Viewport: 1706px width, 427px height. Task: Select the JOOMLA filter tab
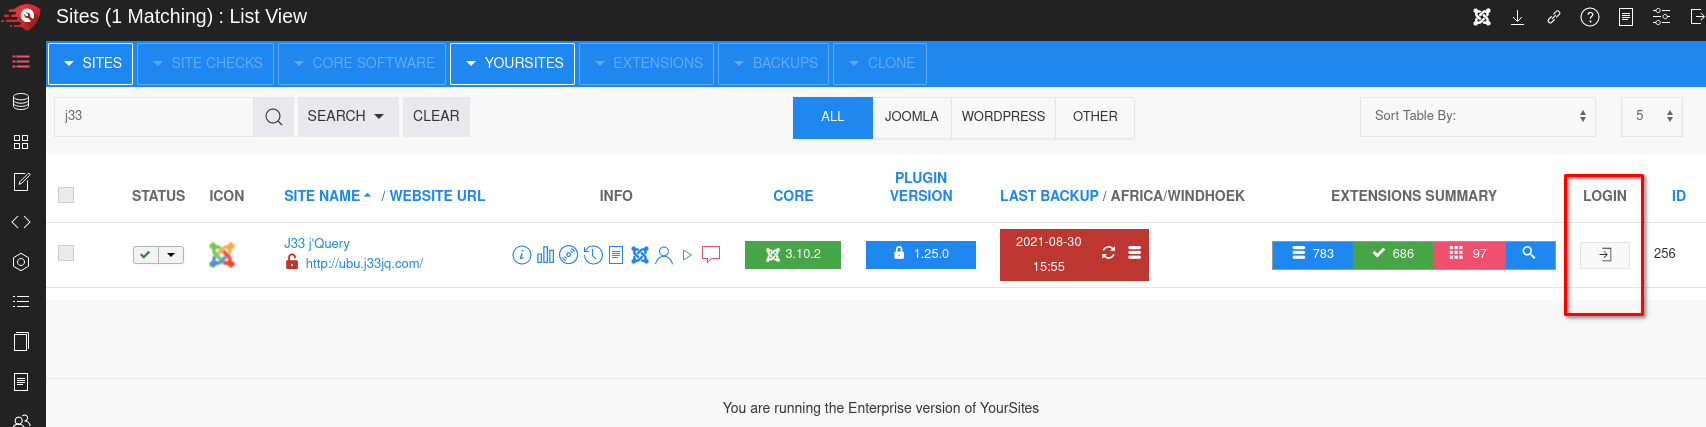click(912, 118)
